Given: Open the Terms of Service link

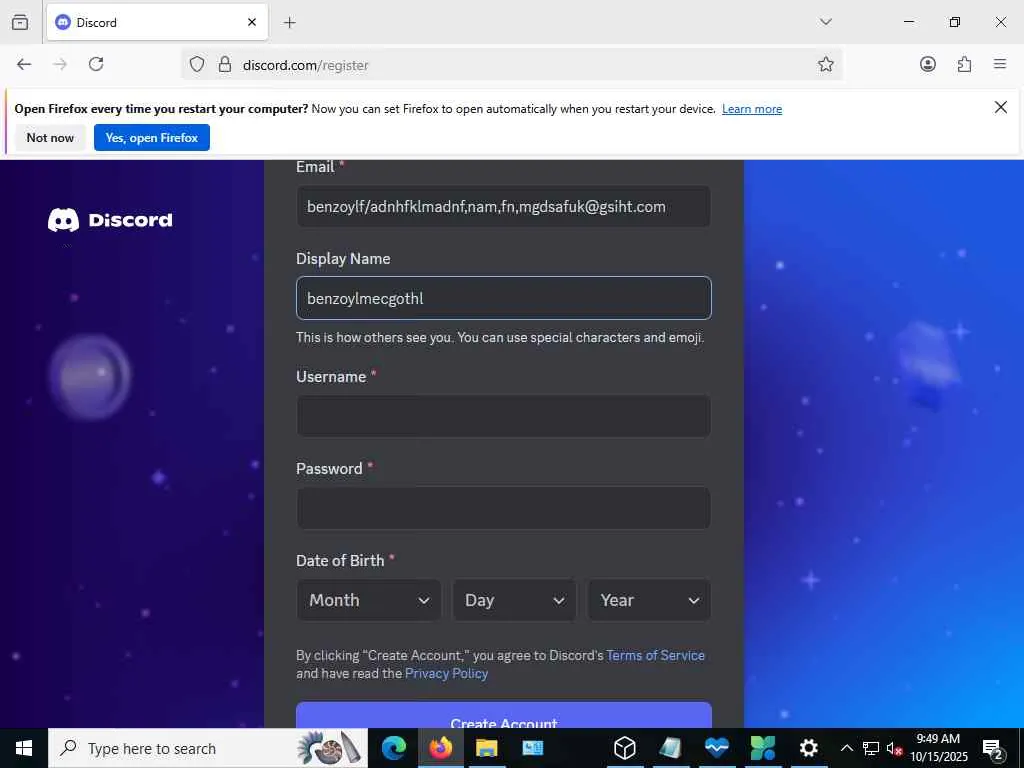Looking at the screenshot, I should [x=655, y=655].
